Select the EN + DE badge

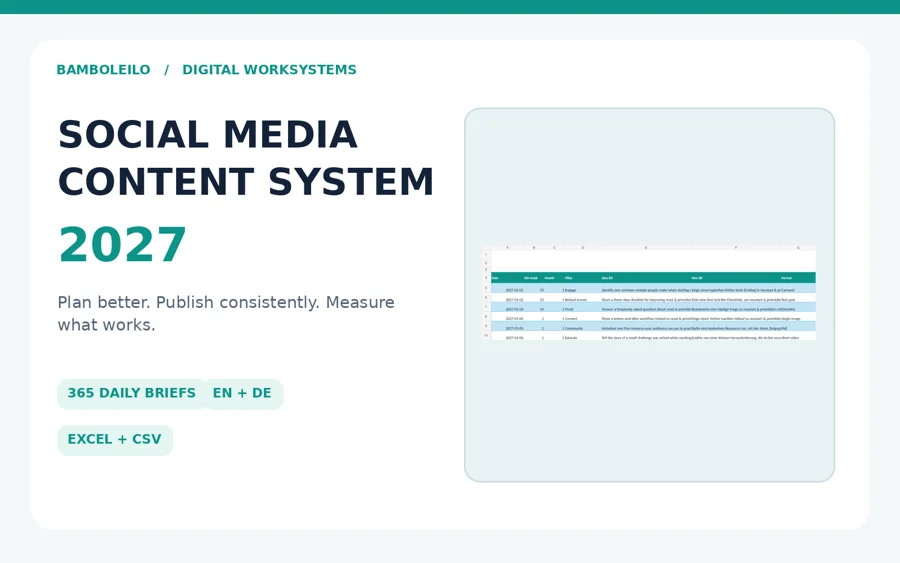click(242, 394)
